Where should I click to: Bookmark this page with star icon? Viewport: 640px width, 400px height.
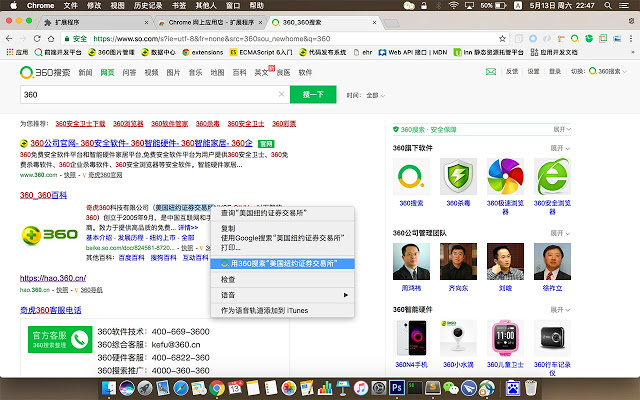point(502,38)
